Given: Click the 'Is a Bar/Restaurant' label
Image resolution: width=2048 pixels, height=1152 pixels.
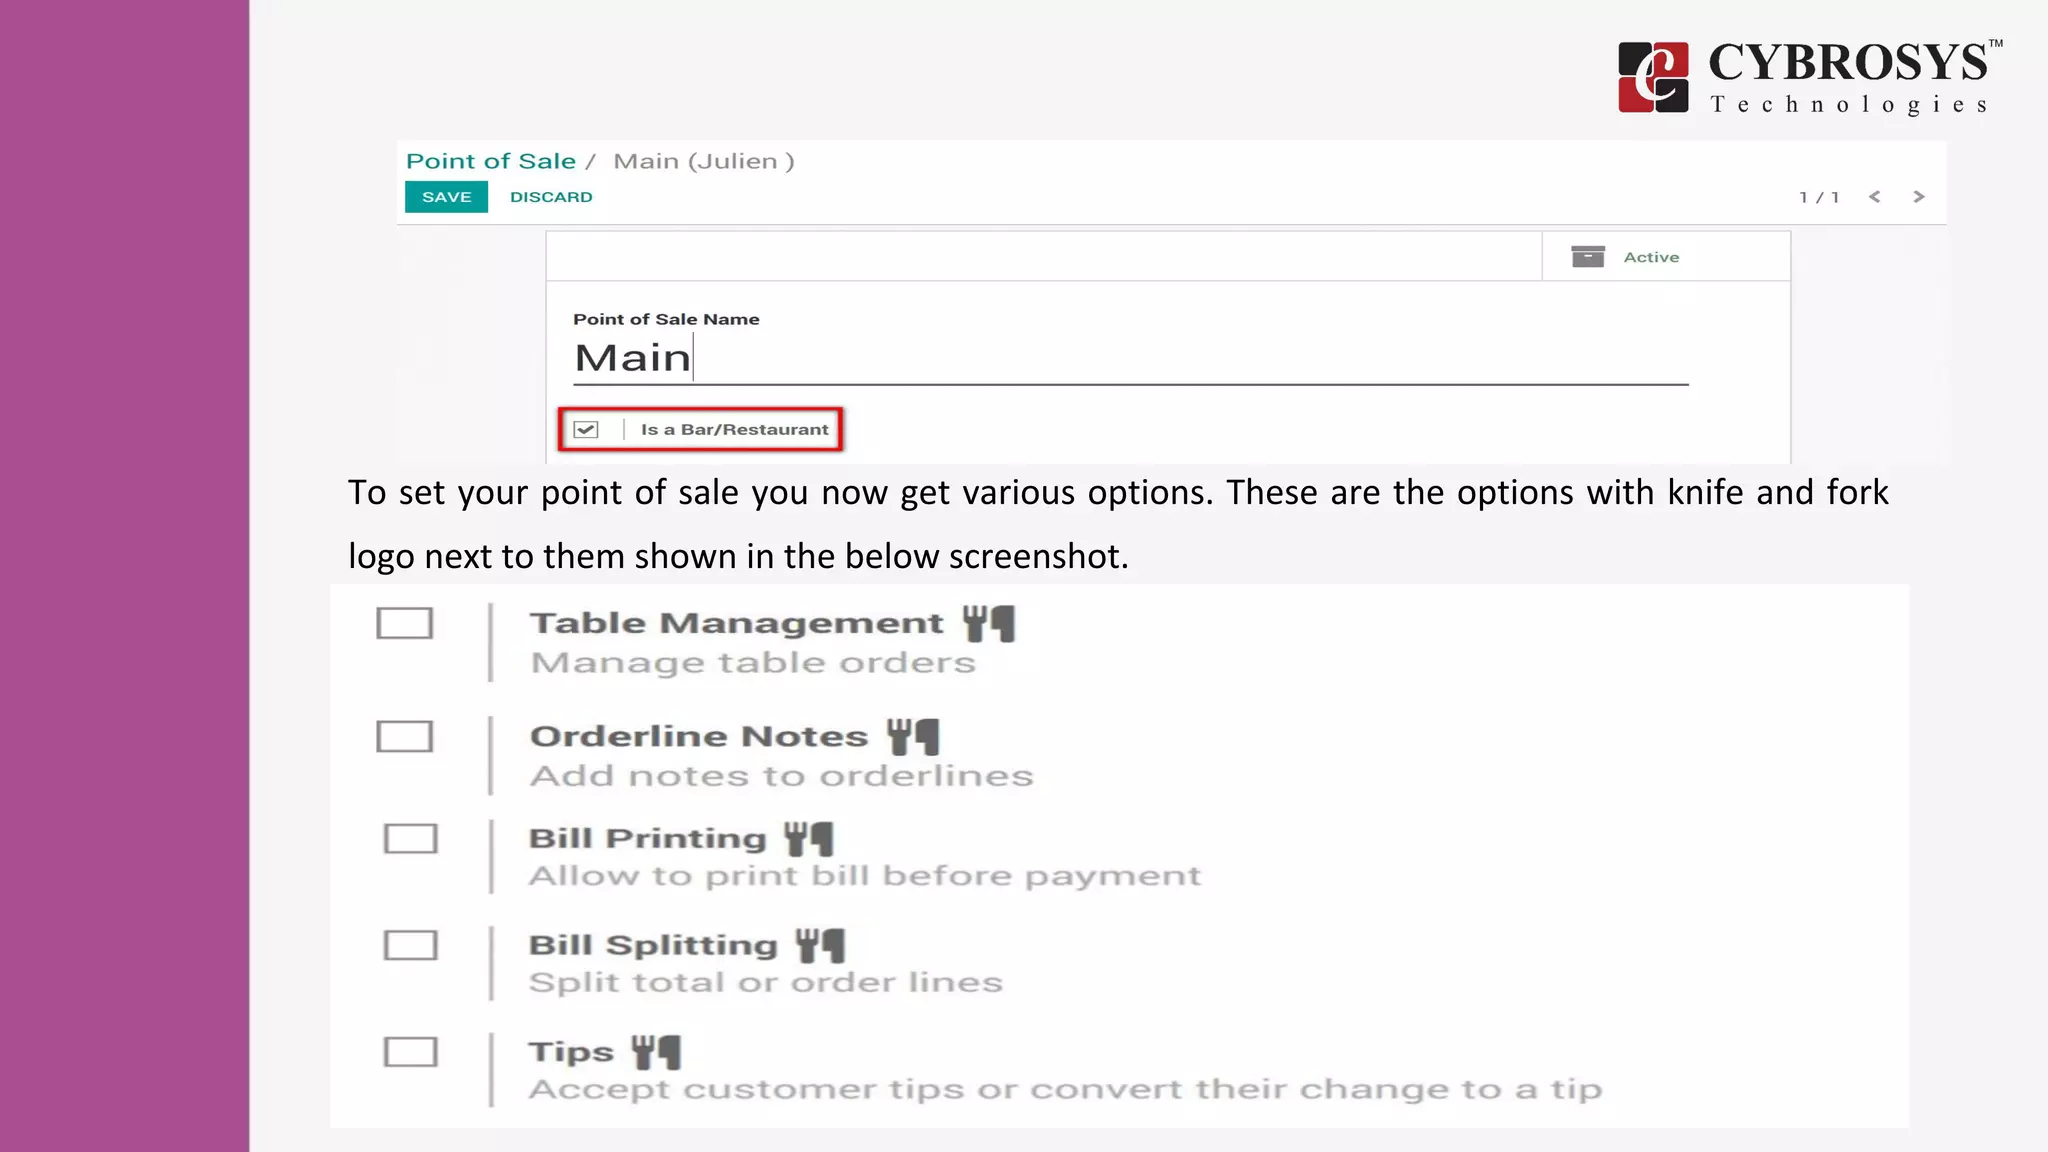Looking at the screenshot, I should [735, 430].
